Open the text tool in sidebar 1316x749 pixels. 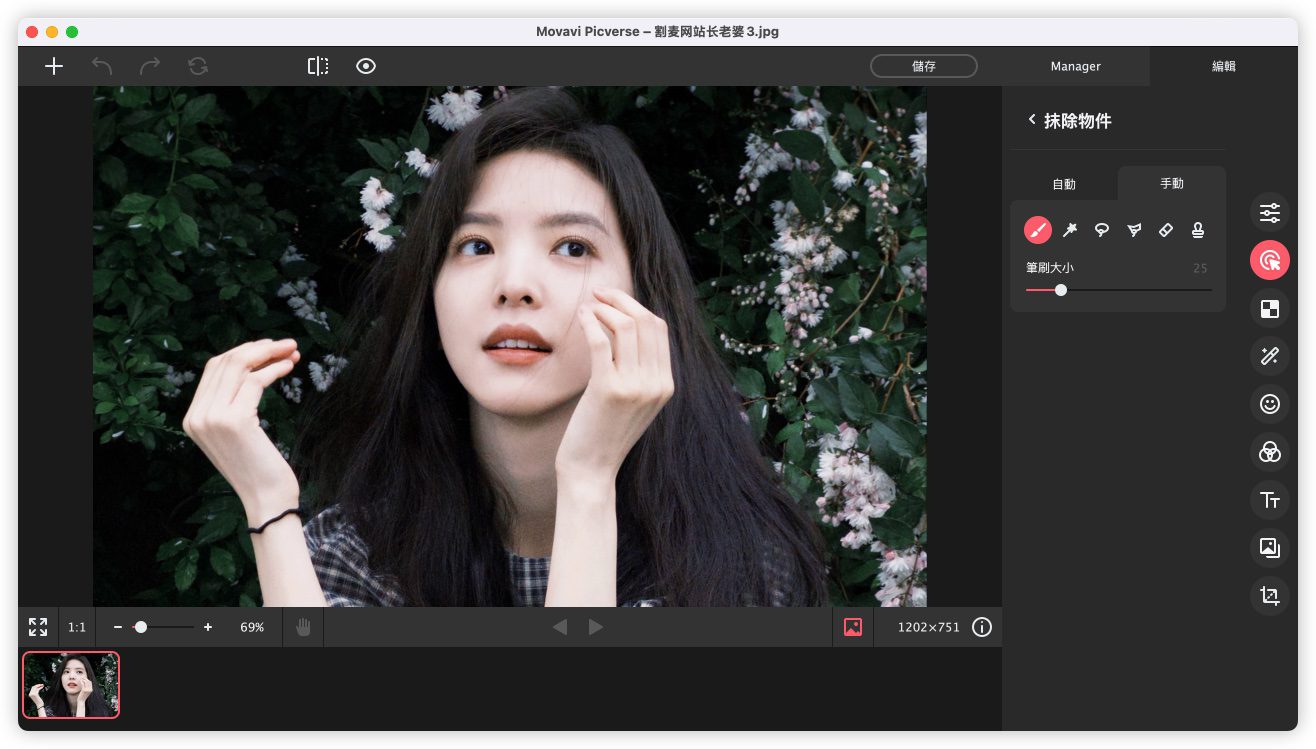(1270, 500)
